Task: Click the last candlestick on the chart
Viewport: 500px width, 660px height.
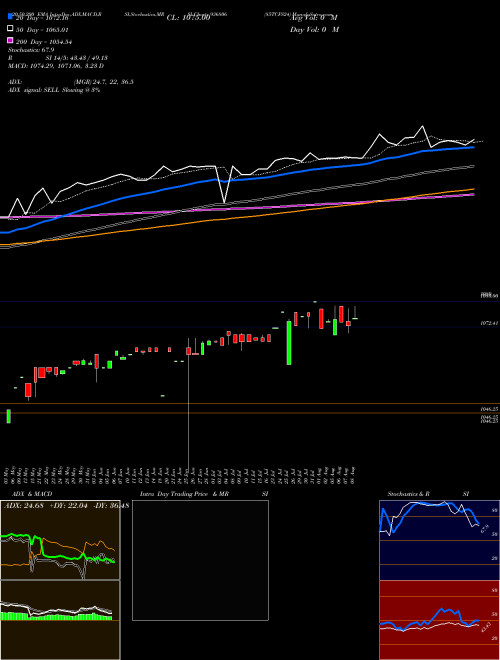Action: point(355,319)
